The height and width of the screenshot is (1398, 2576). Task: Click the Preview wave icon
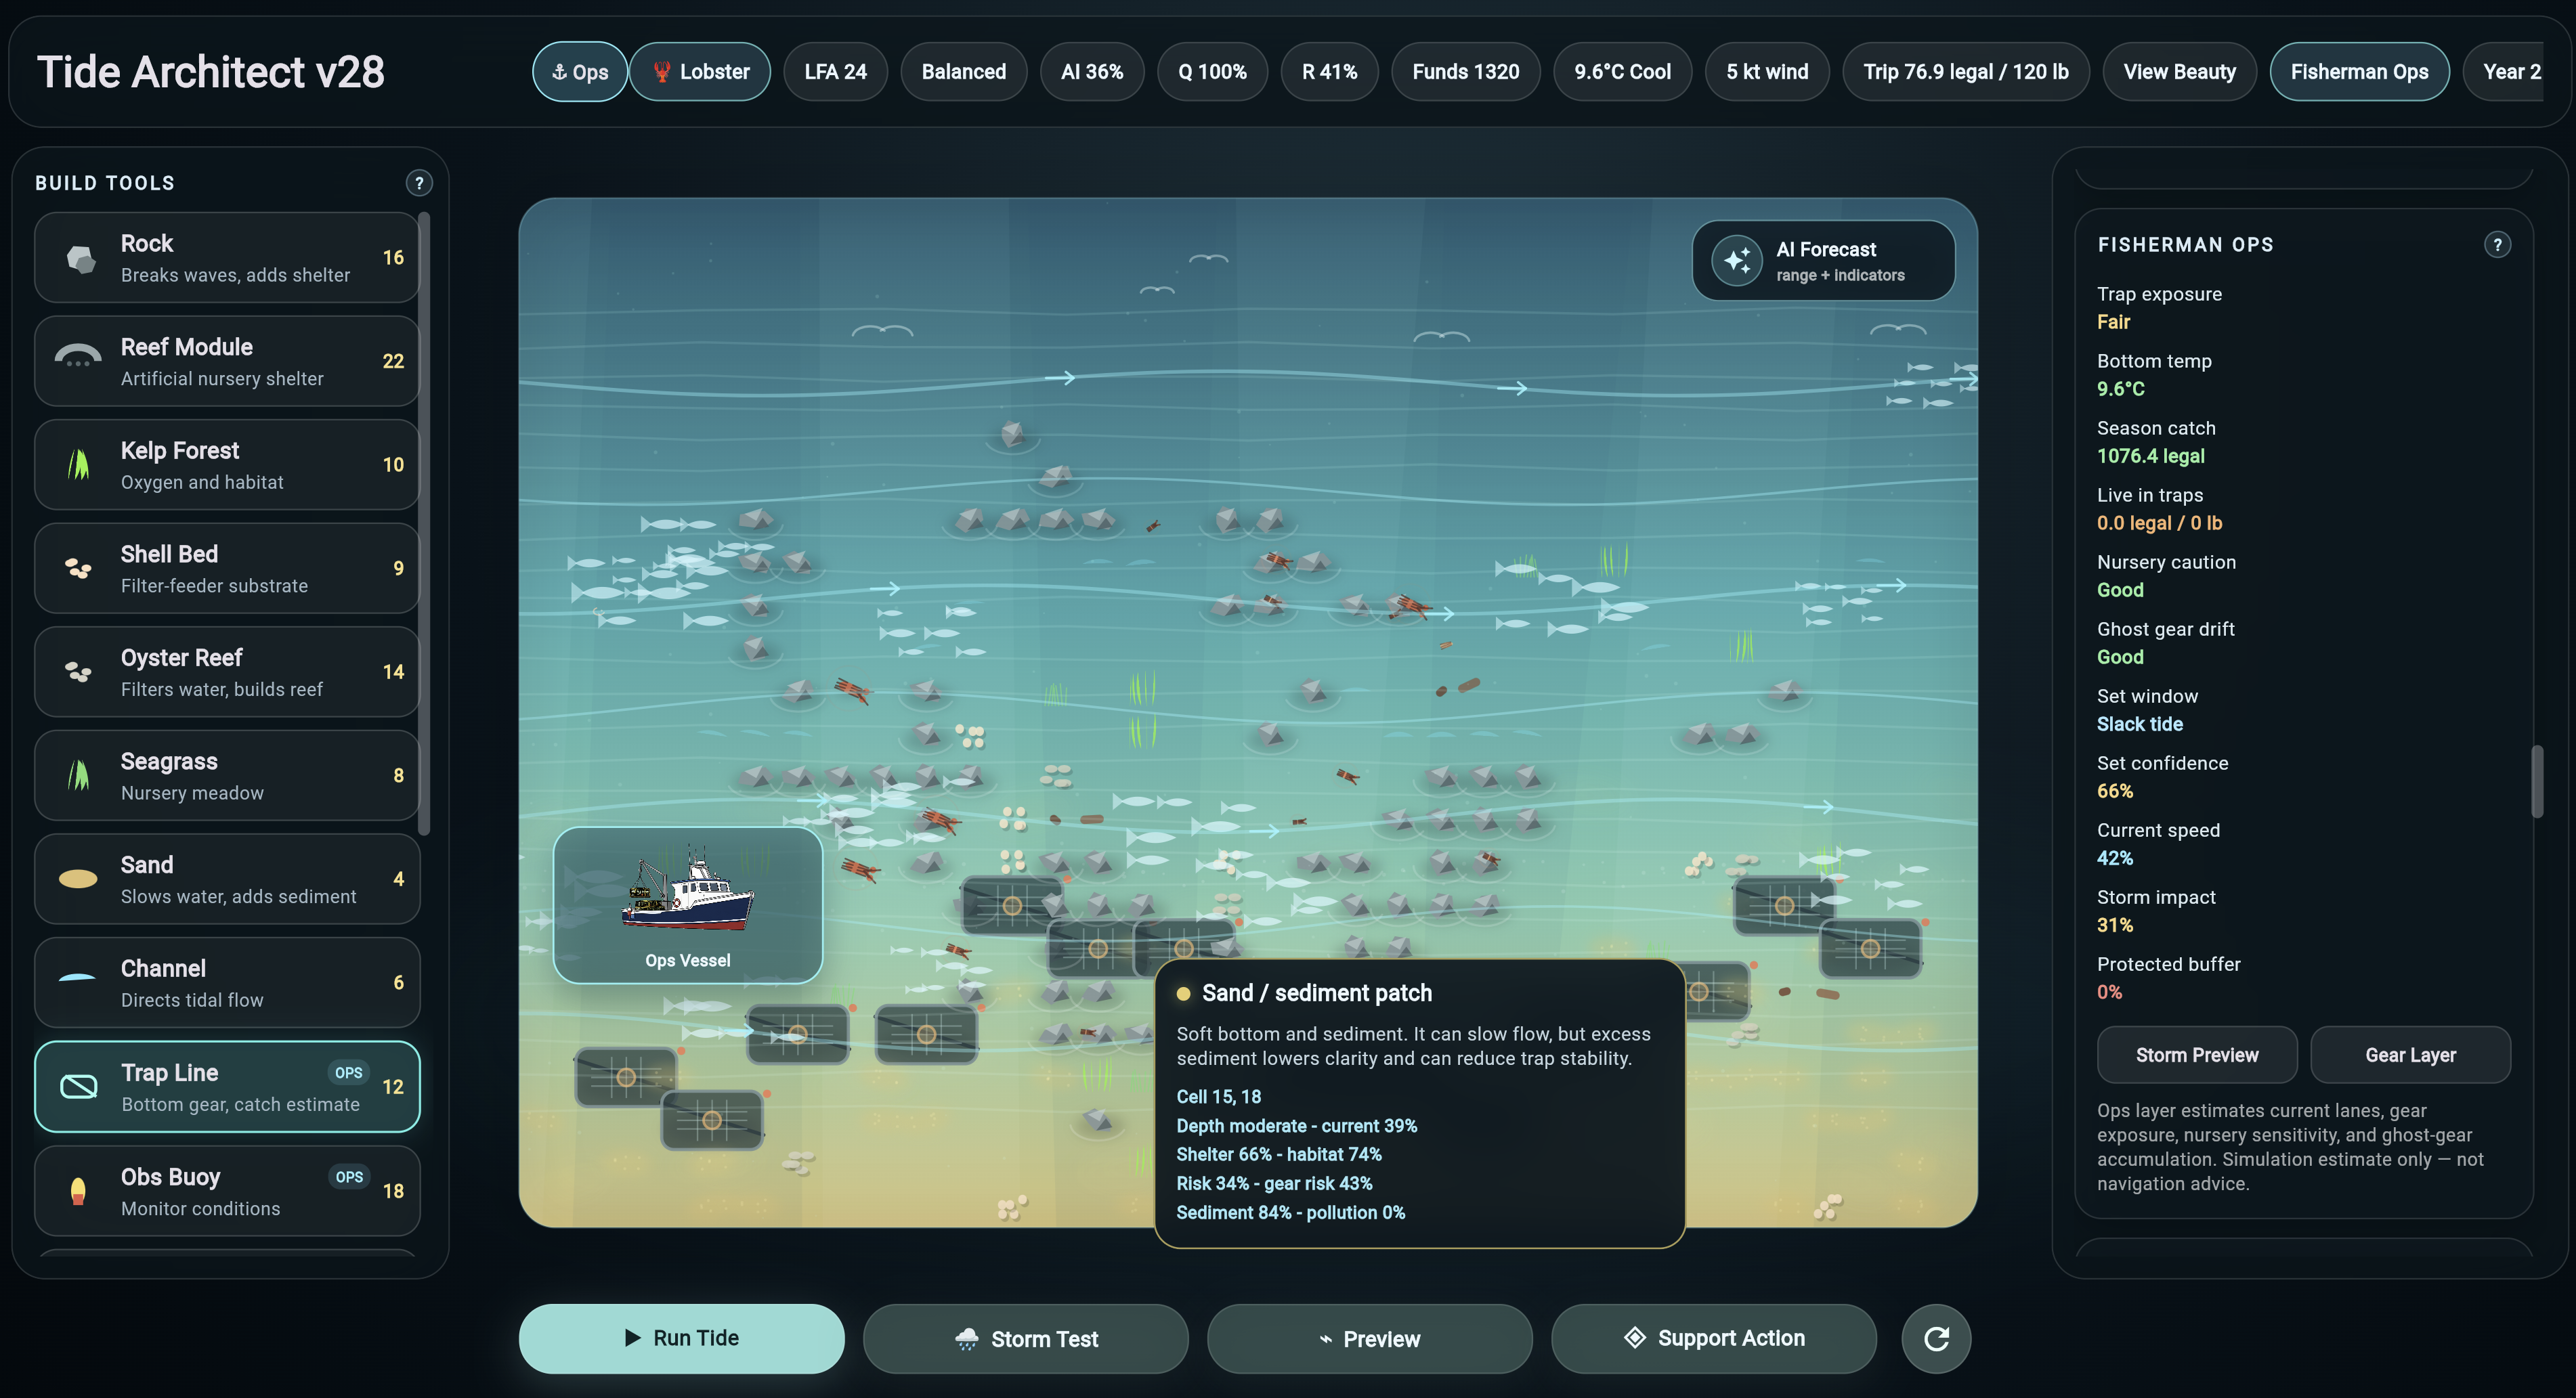(x=1326, y=1339)
